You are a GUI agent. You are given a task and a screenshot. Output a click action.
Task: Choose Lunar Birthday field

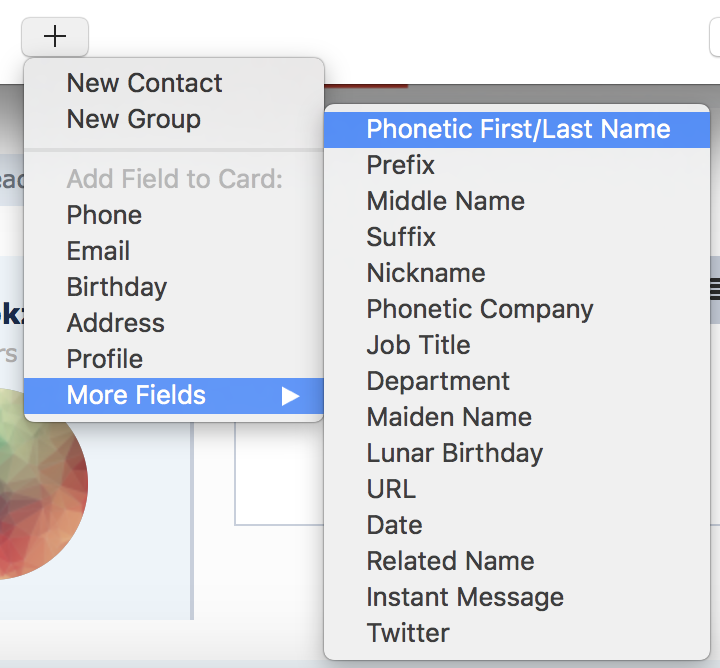454,453
